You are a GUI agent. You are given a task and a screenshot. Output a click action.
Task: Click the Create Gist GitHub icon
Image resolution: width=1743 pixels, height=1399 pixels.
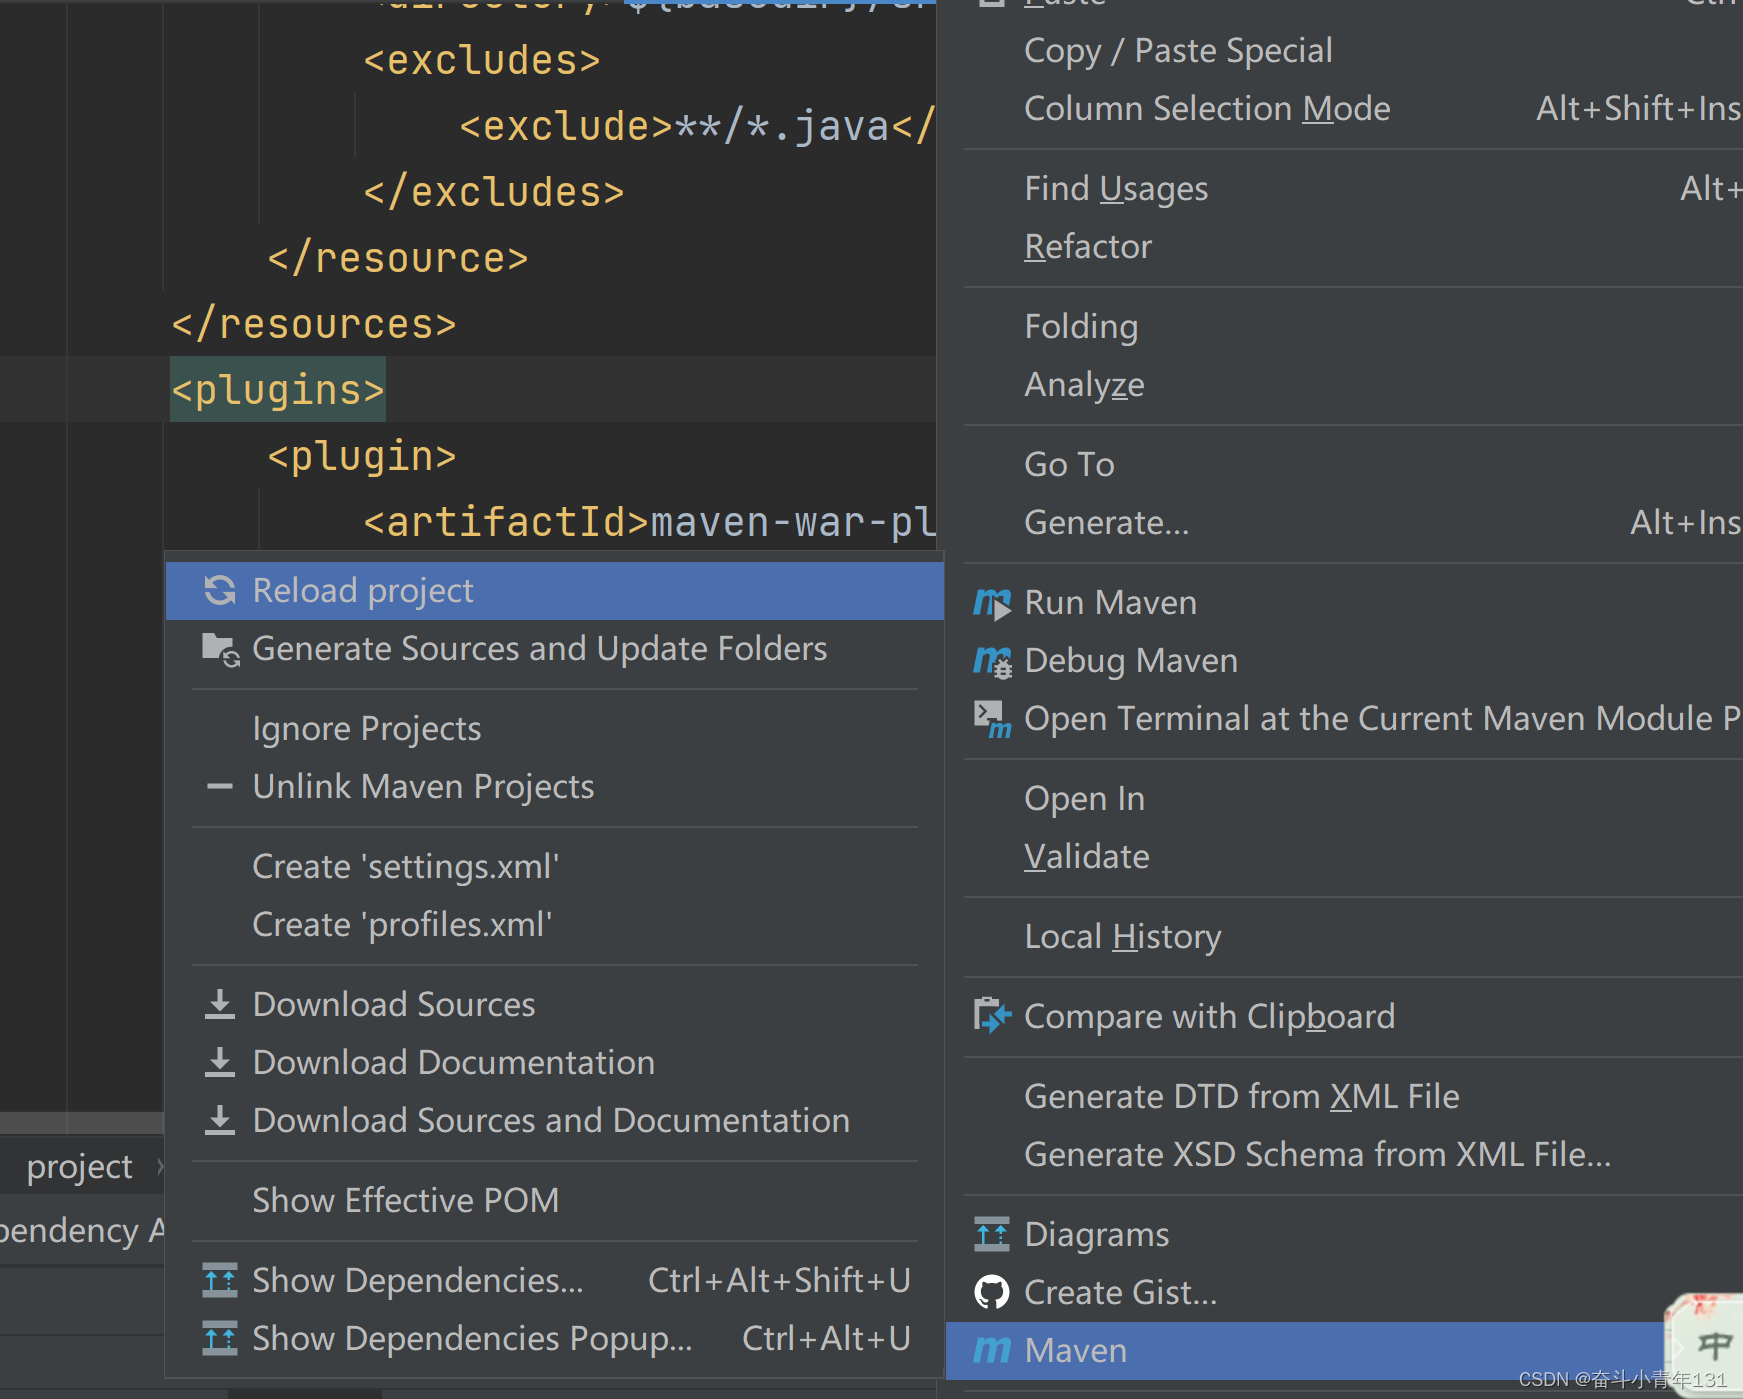pos(992,1291)
